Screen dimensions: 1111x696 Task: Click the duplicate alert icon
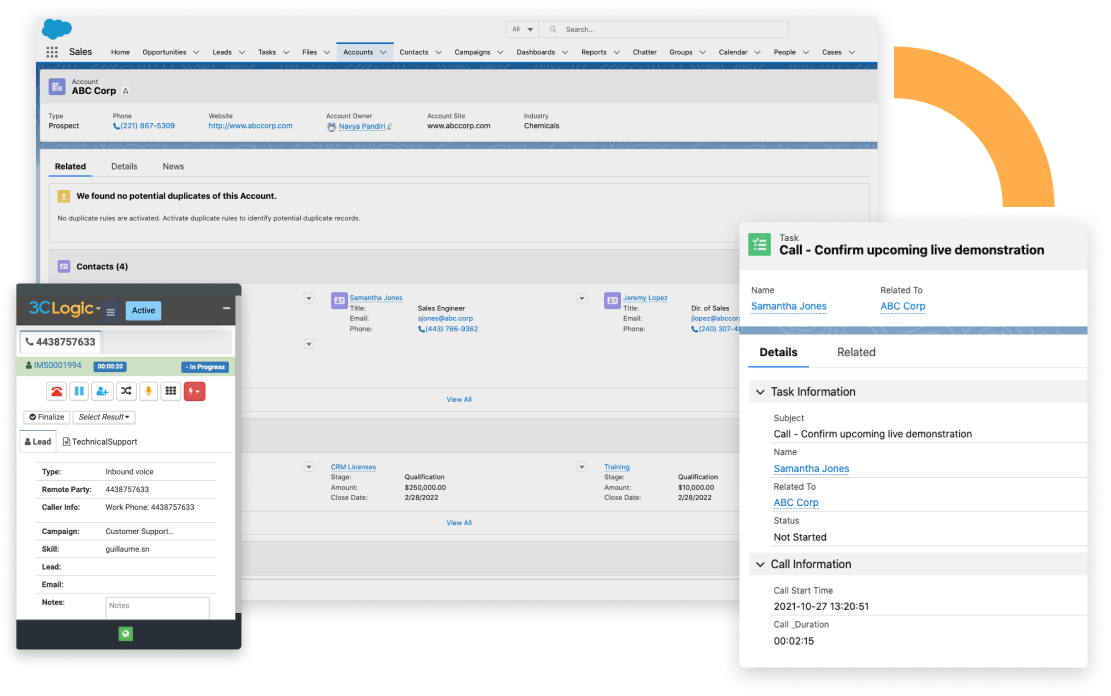pyautogui.click(x=64, y=196)
